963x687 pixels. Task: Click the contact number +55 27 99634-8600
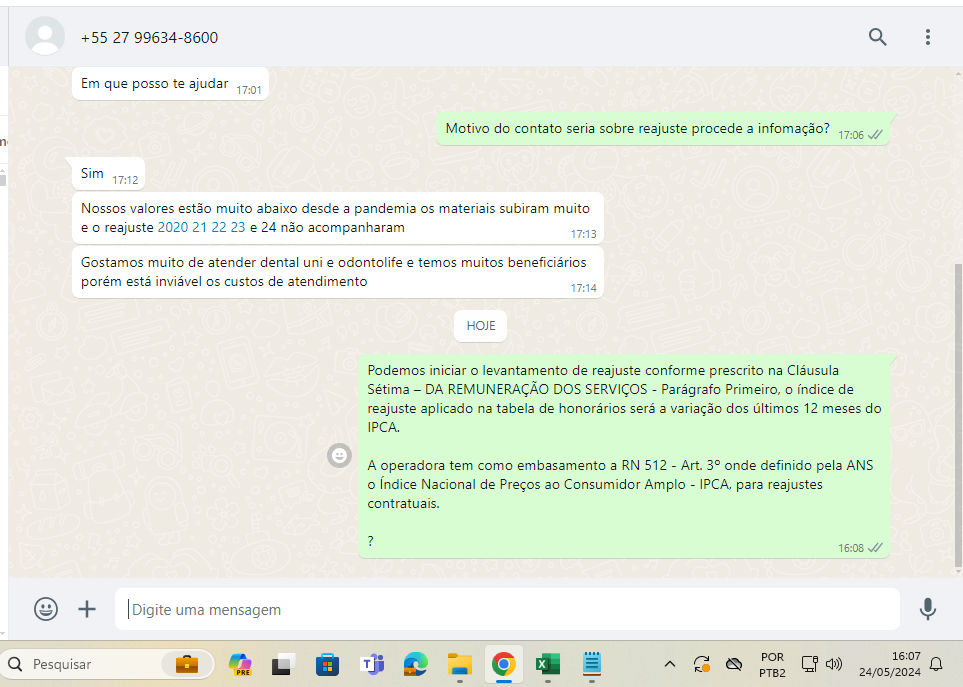(x=149, y=38)
